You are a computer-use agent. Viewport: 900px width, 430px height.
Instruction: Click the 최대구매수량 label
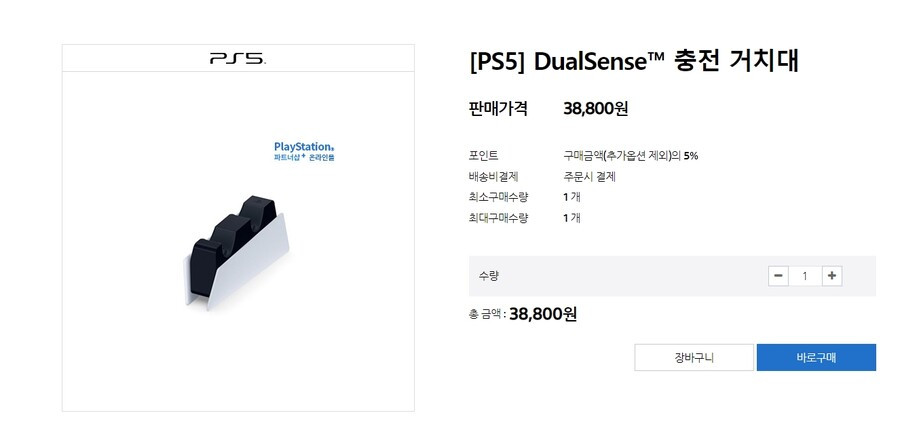click(x=498, y=218)
